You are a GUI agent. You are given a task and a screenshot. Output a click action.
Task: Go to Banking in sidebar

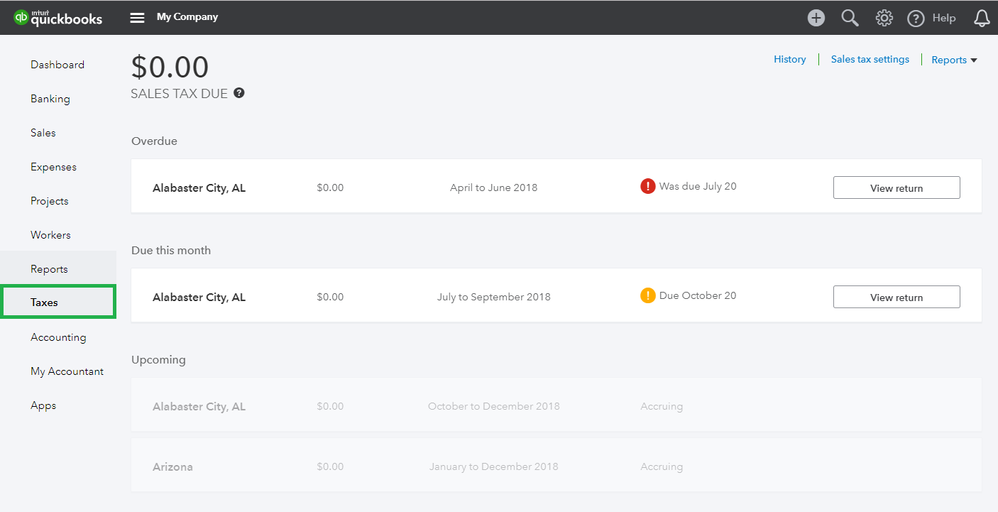50,99
